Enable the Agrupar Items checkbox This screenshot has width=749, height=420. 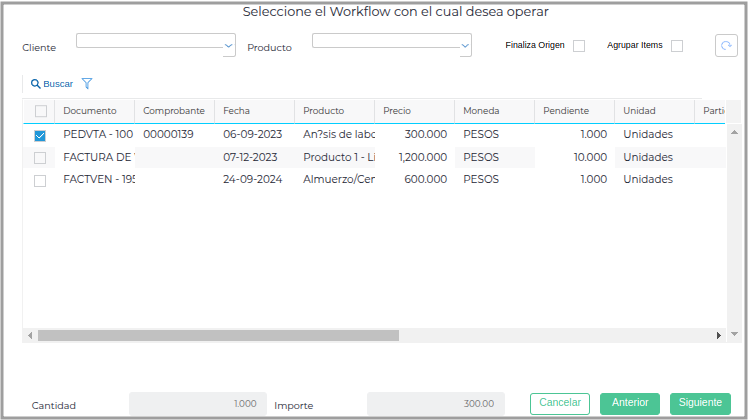677,46
